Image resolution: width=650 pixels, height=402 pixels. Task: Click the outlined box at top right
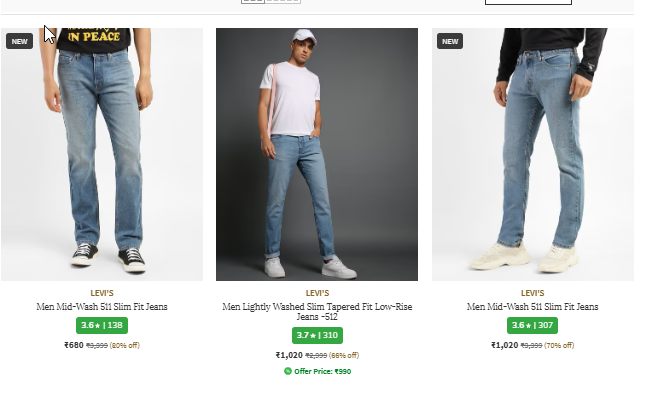[528, 2]
